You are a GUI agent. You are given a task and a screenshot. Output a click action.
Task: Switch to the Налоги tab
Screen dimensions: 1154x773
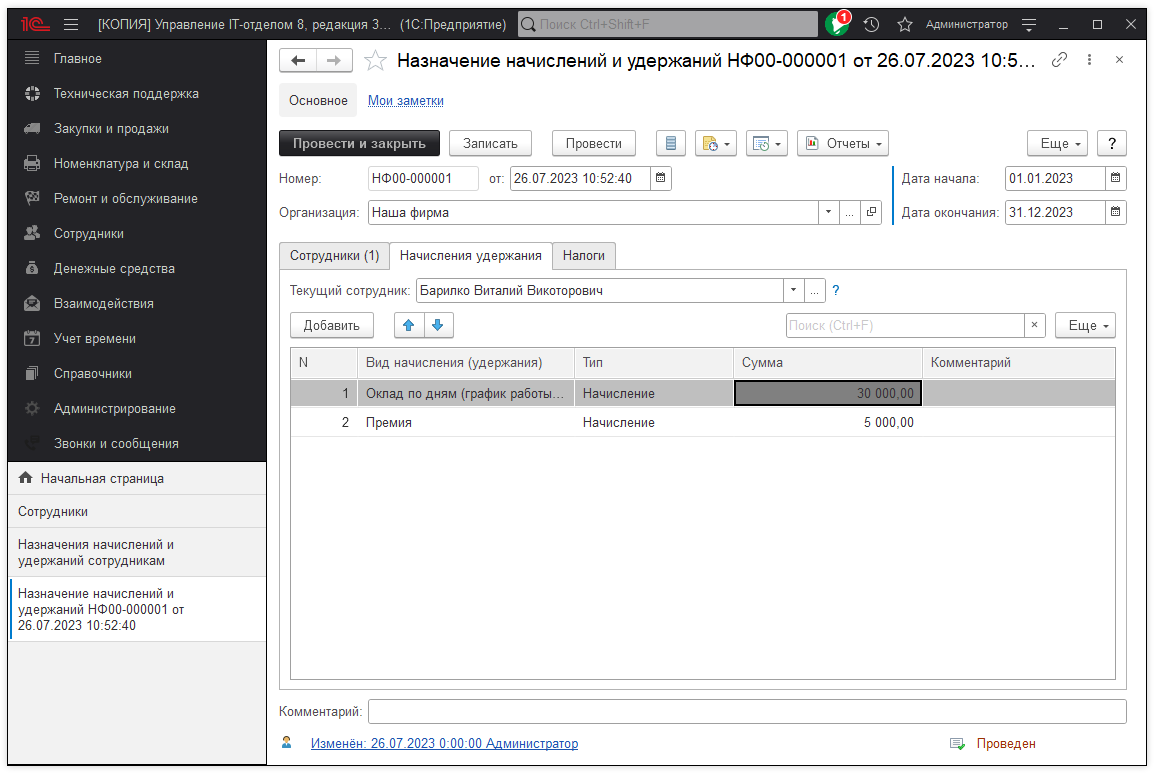[583, 256]
